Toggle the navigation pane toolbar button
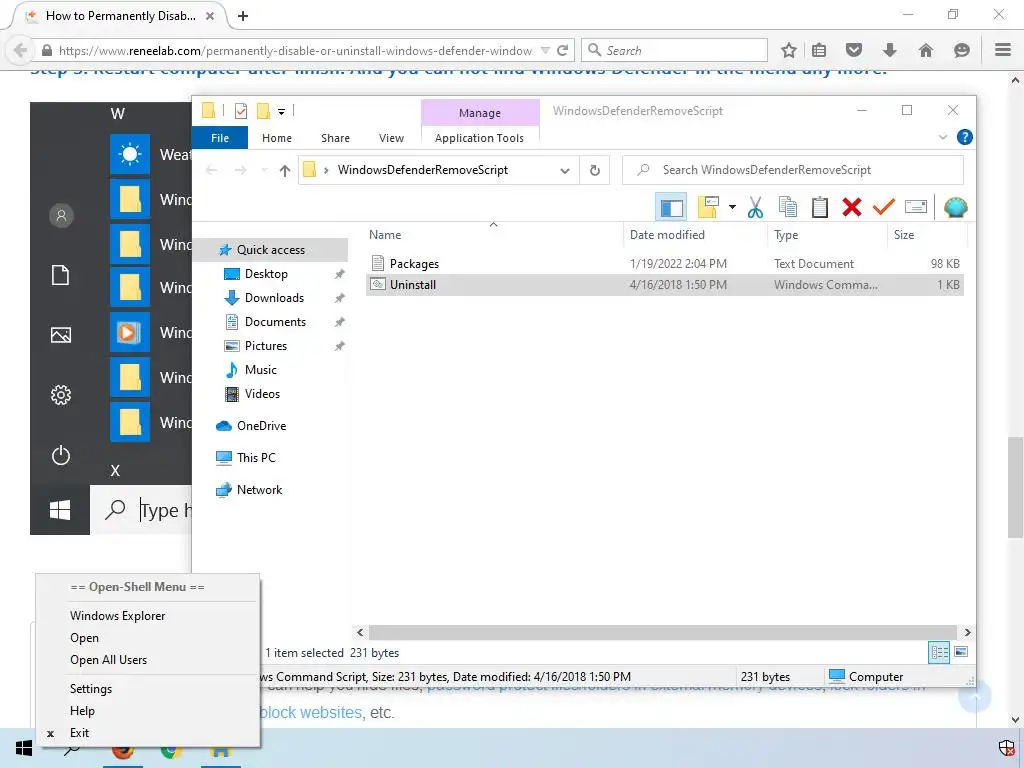This screenshot has width=1024, height=768. click(671, 208)
